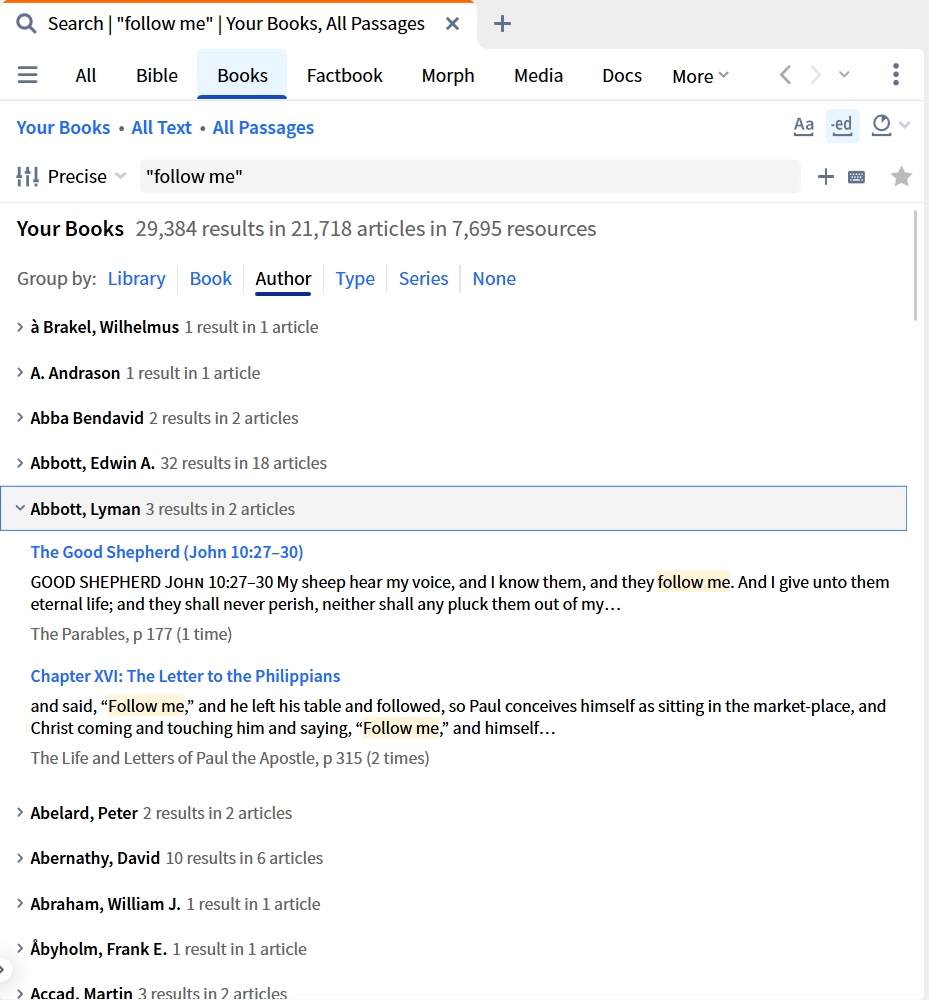Switch to the Morph search tab
The image size is (929, 1000).
click(448, 75)
